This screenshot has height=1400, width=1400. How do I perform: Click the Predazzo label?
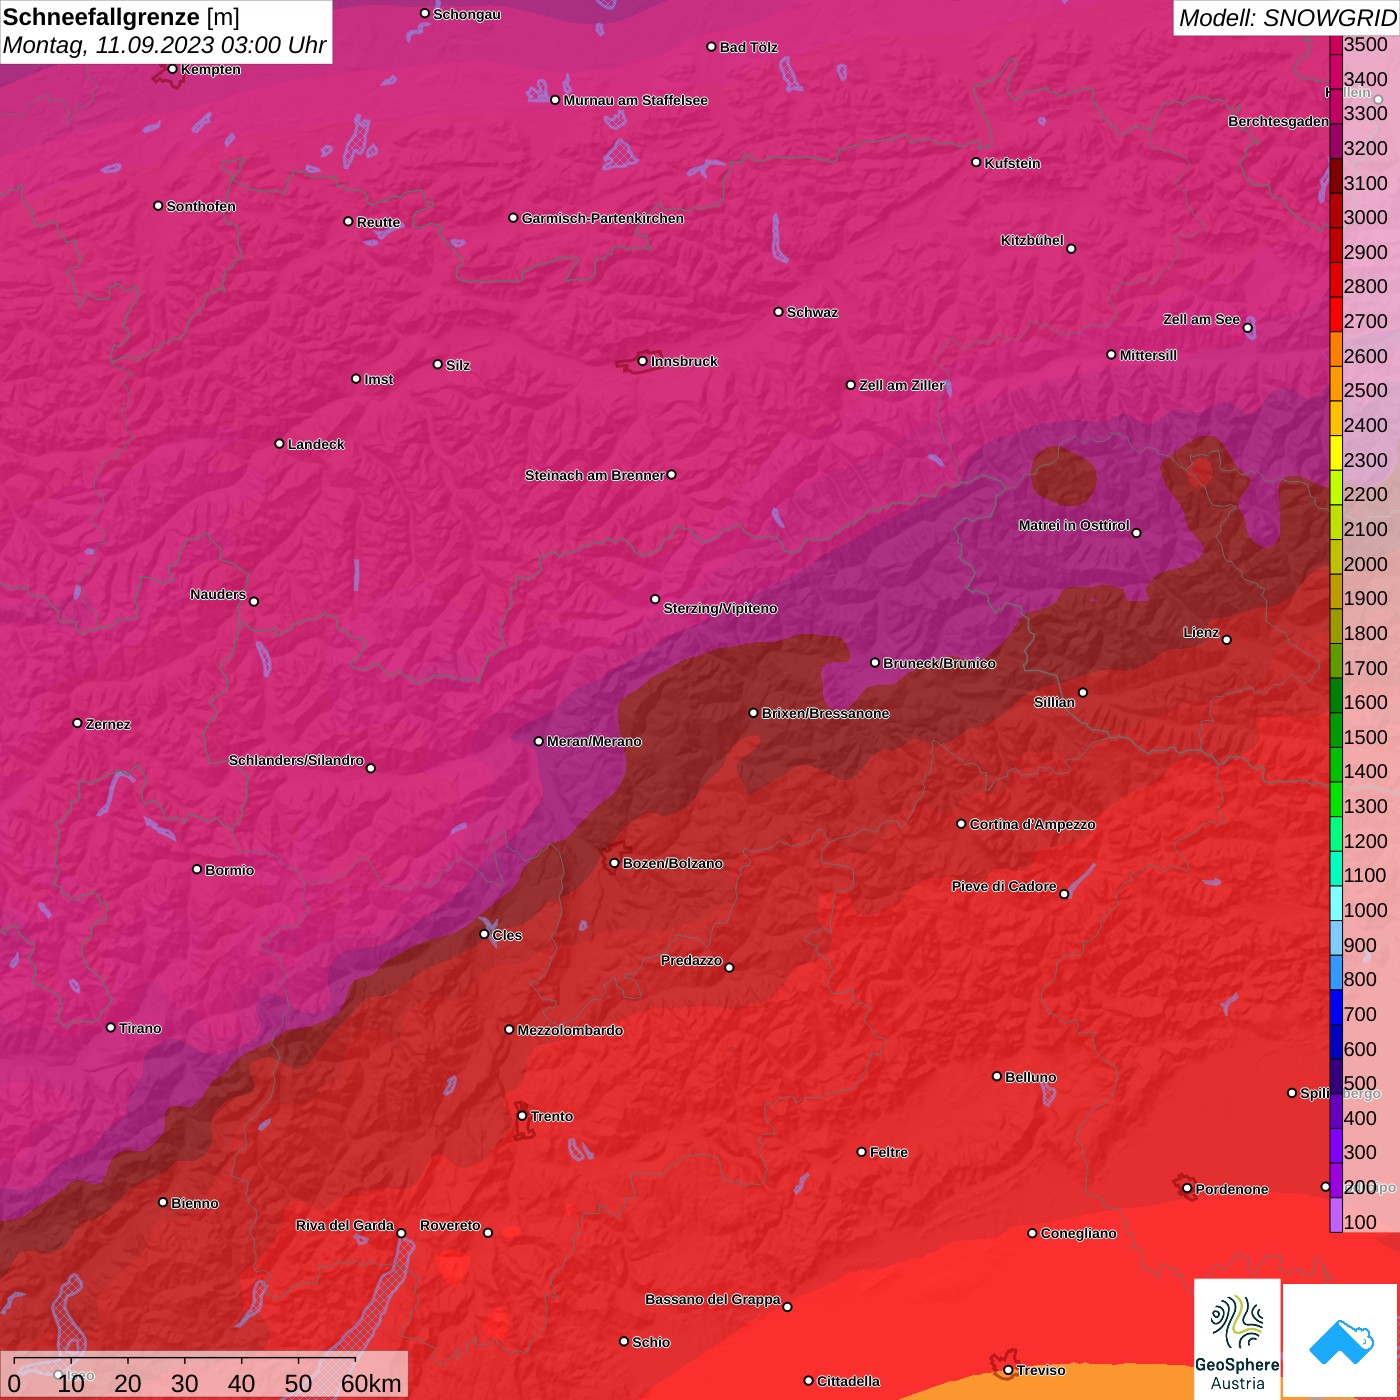click(691, 960)
